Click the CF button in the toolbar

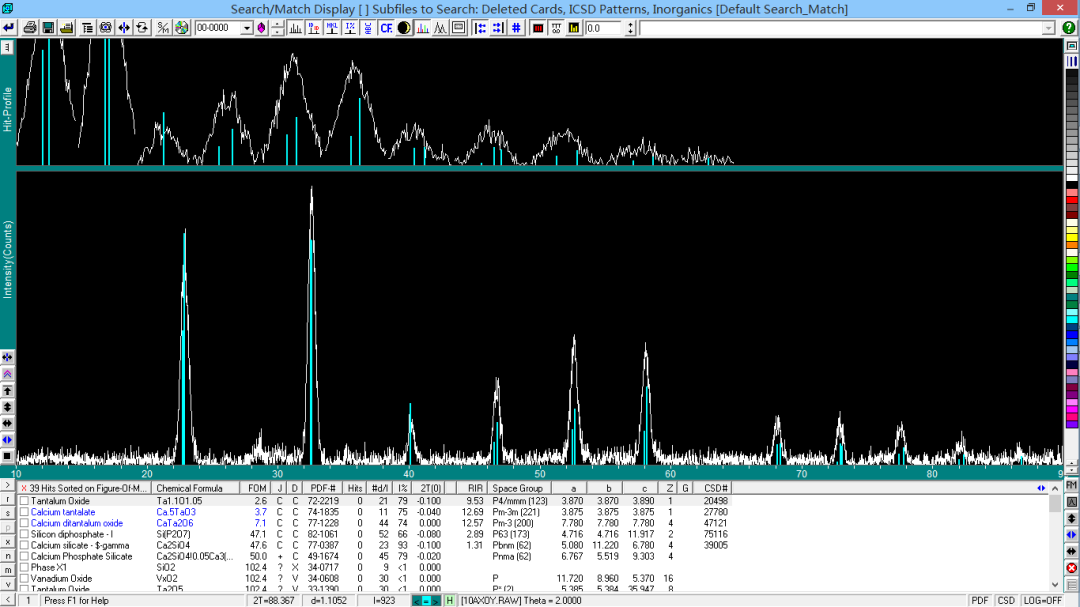[386, 28]
